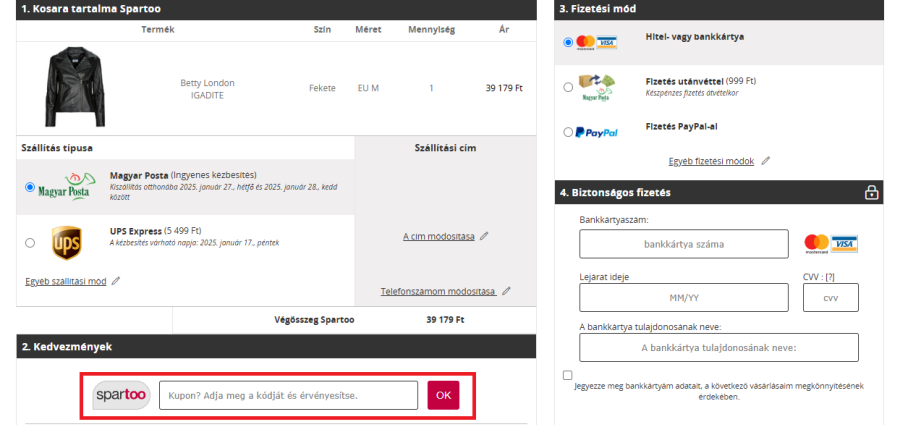
Task: Choose Hitel- vagy bankkártya payment radio
Action: pos(568,42)
